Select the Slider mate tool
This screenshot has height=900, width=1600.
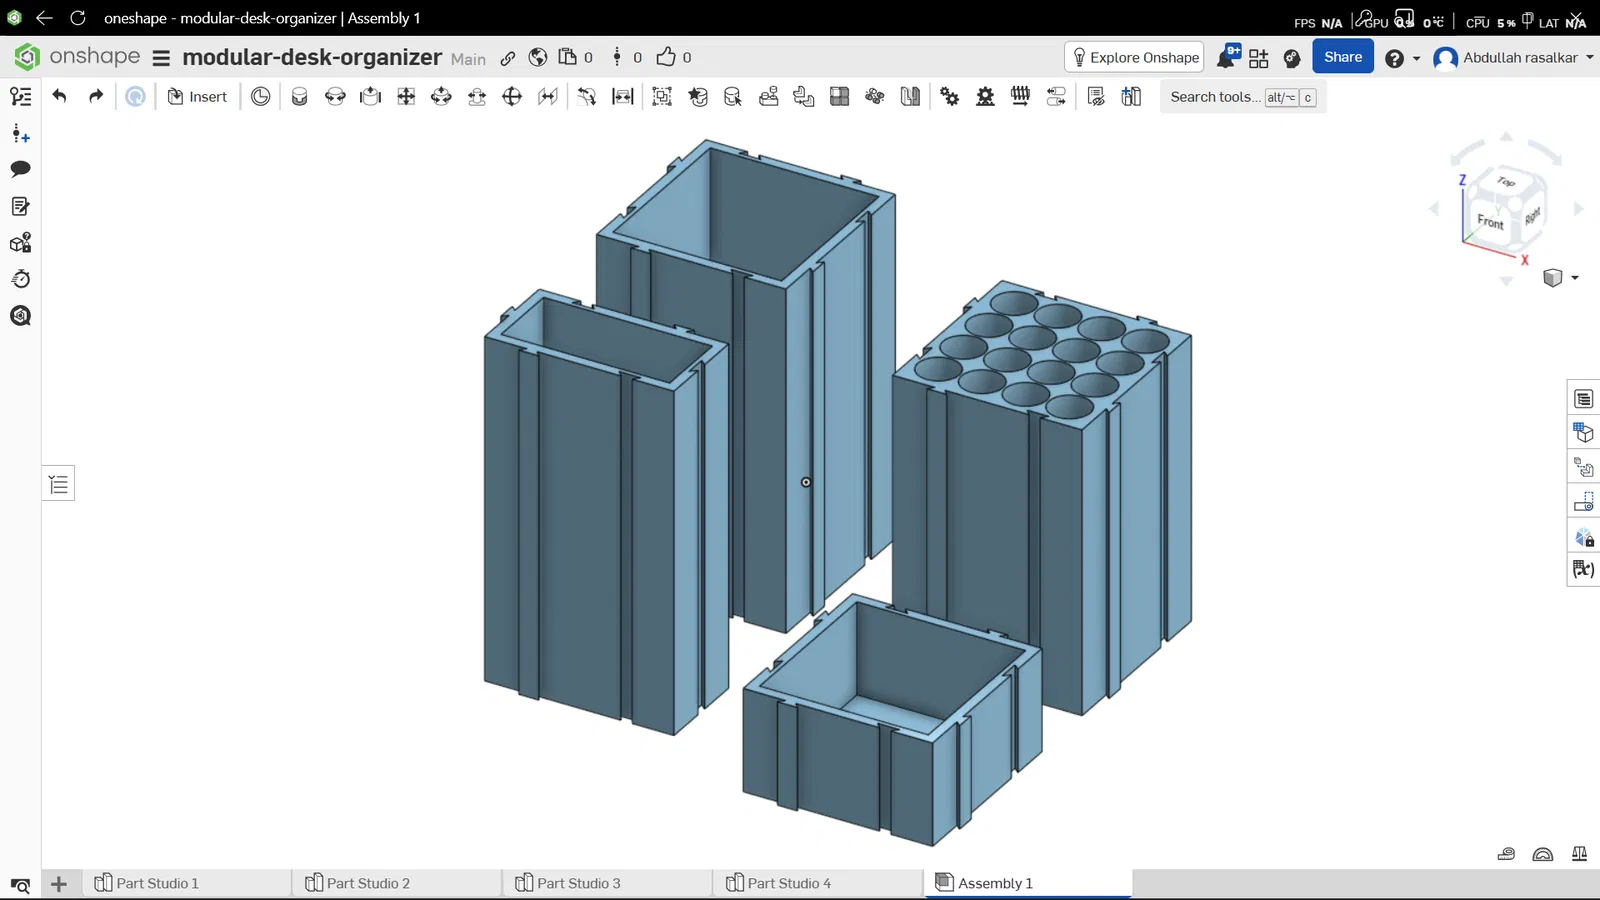370,96
